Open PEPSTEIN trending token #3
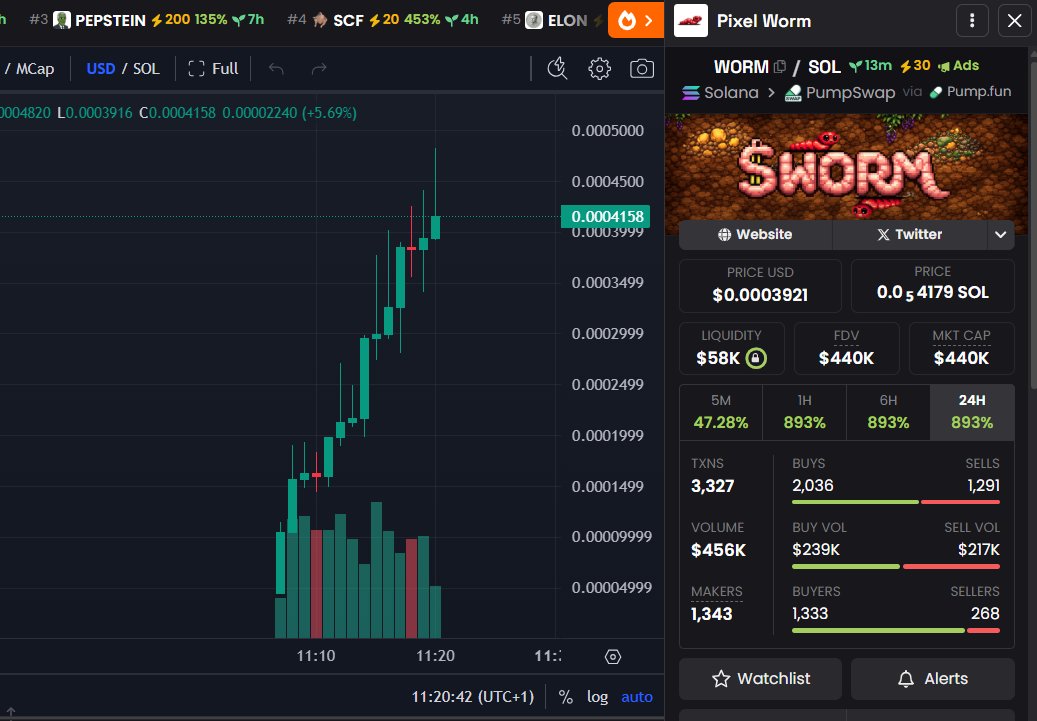This screenshot has height=721, width=1037. [147, 20]
